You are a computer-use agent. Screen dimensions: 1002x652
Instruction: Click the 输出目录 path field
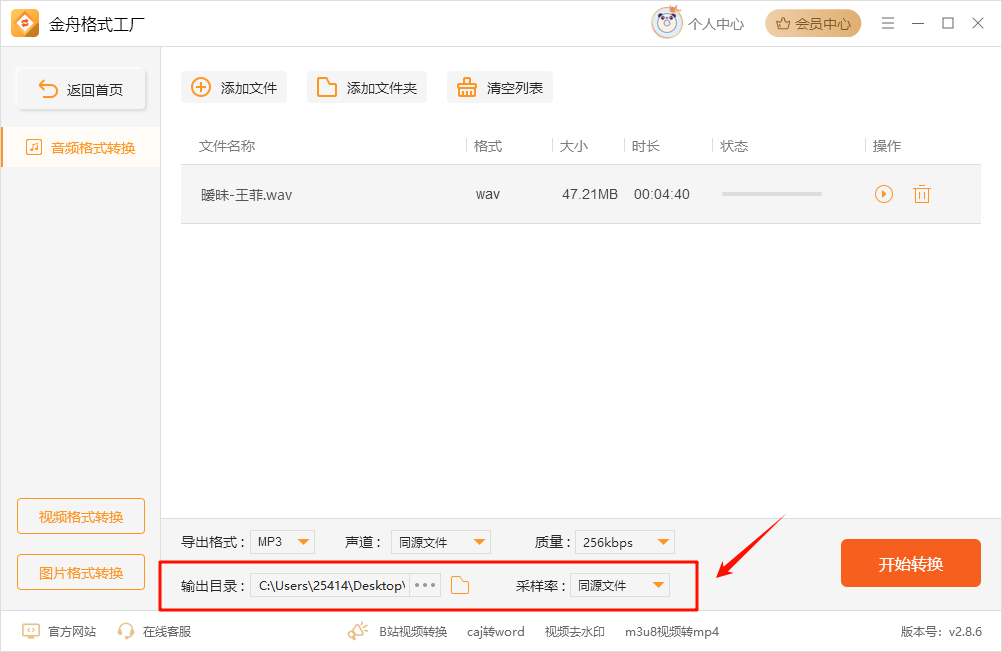[x=329, y=586]
